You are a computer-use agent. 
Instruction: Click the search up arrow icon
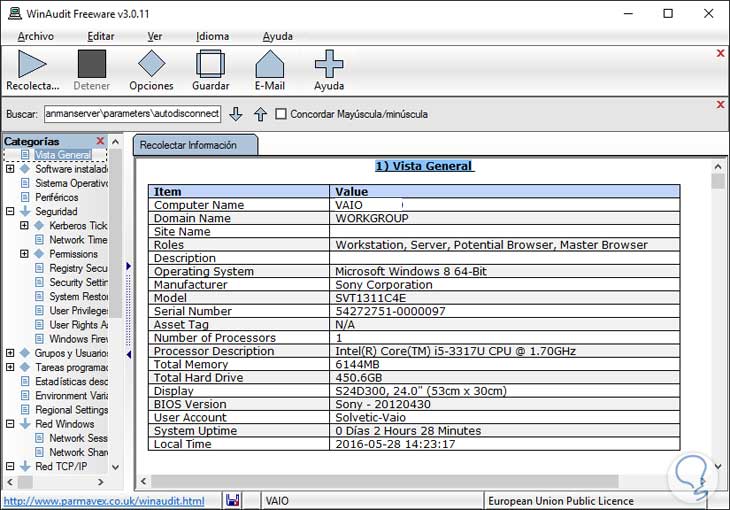pos(260,114)
